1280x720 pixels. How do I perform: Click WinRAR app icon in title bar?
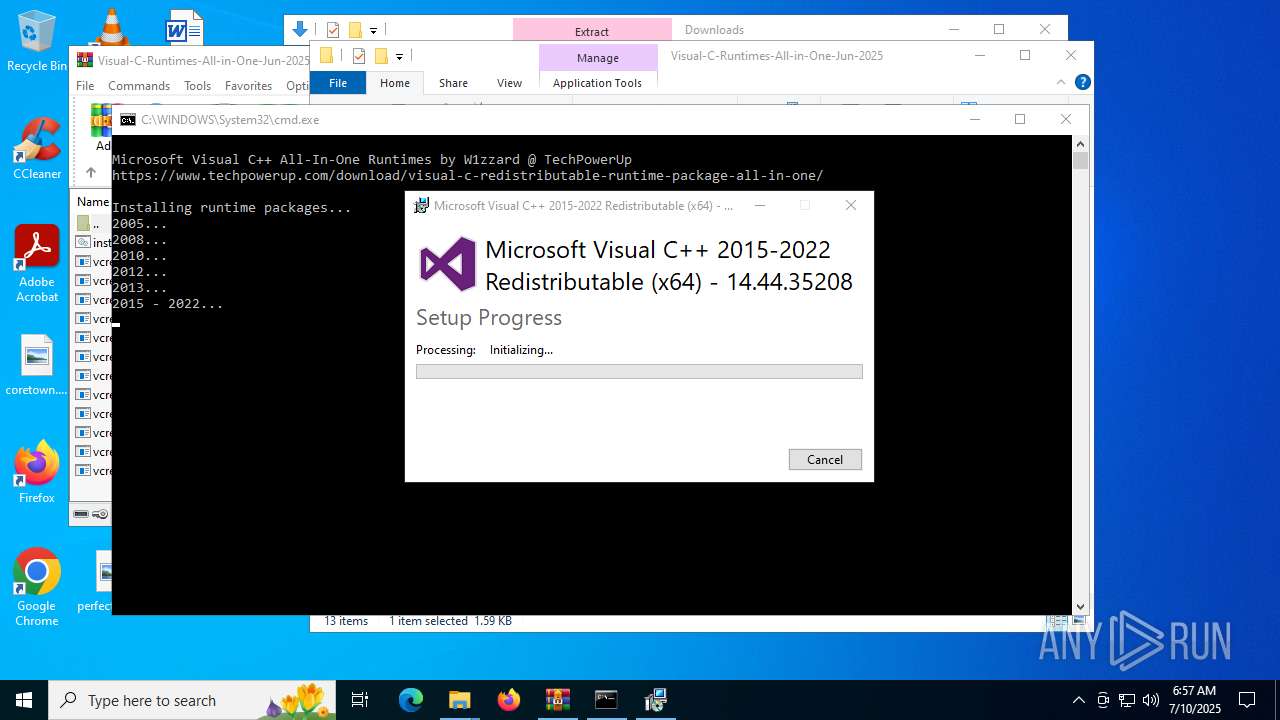(85, 60)
